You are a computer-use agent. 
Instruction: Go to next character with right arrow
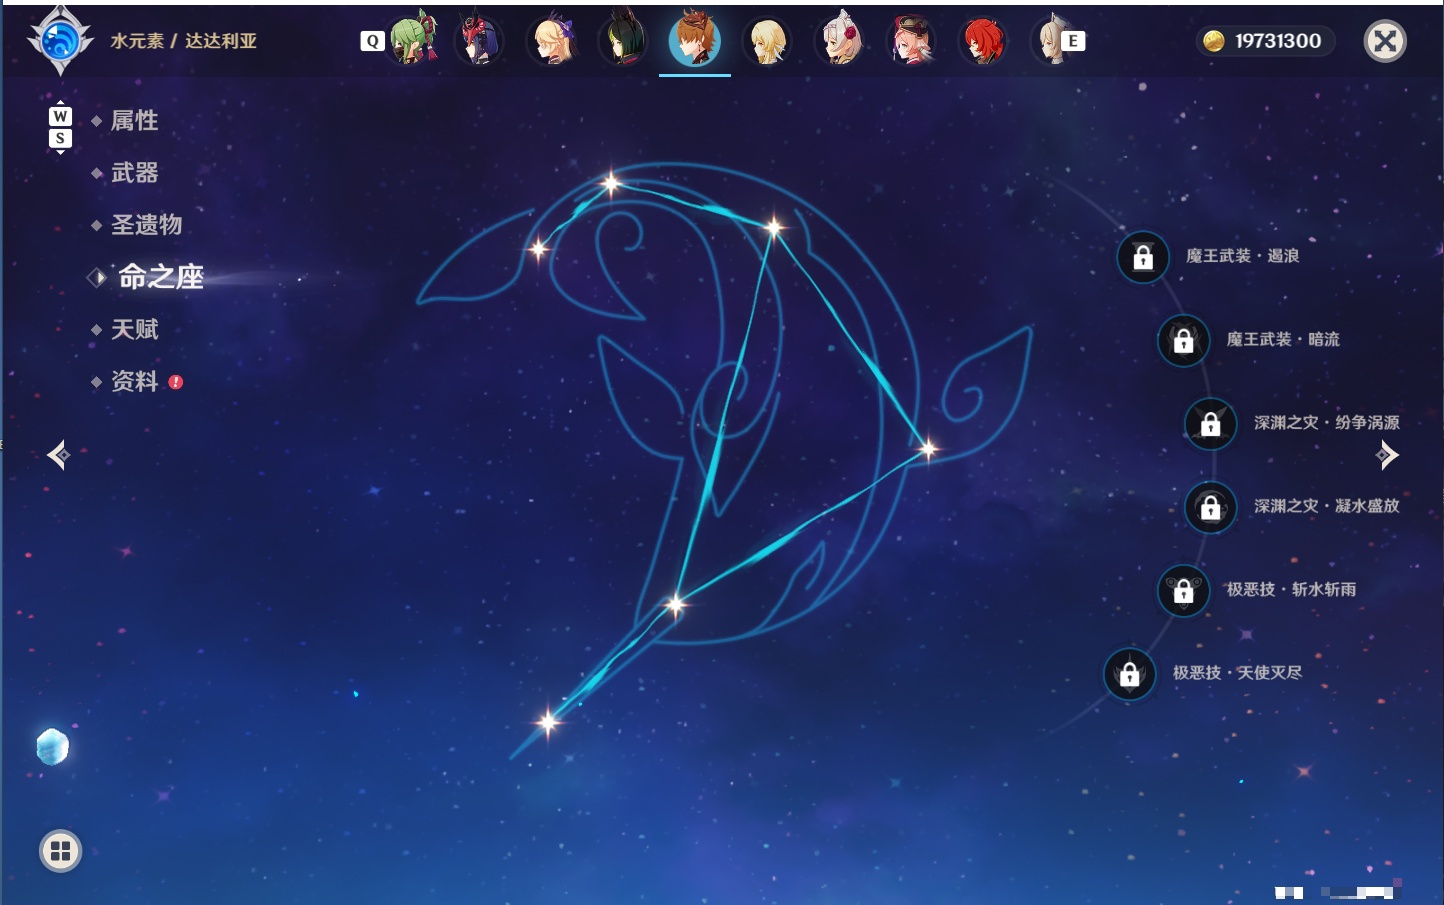pos(1387,455)
